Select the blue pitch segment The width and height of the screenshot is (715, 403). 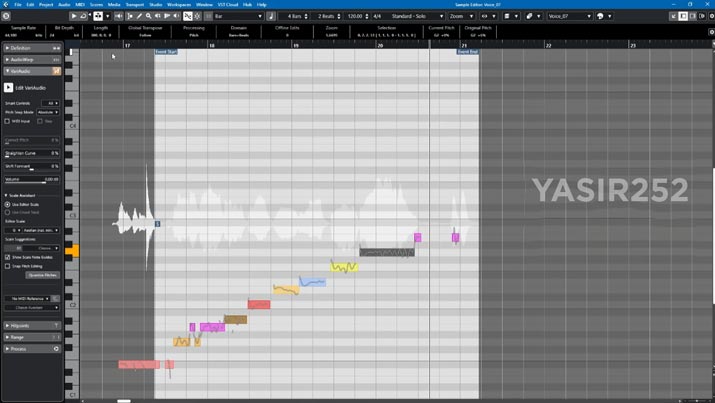(x=312, y=282)
